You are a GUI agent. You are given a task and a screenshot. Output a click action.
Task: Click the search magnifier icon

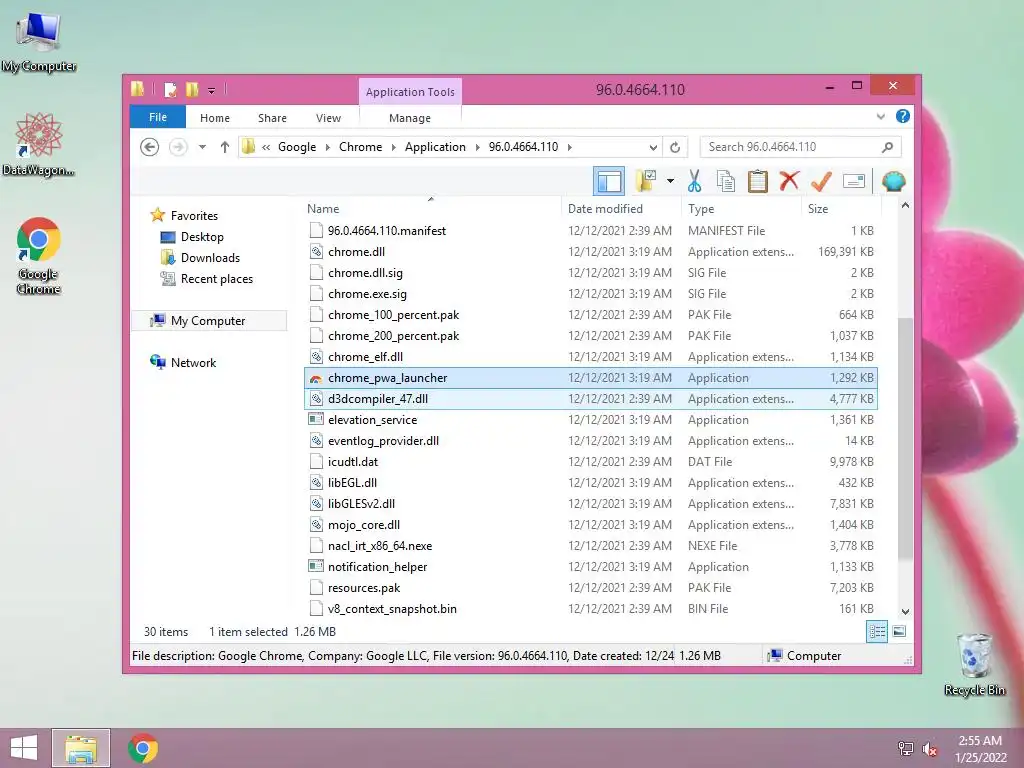tap(887, 147)
